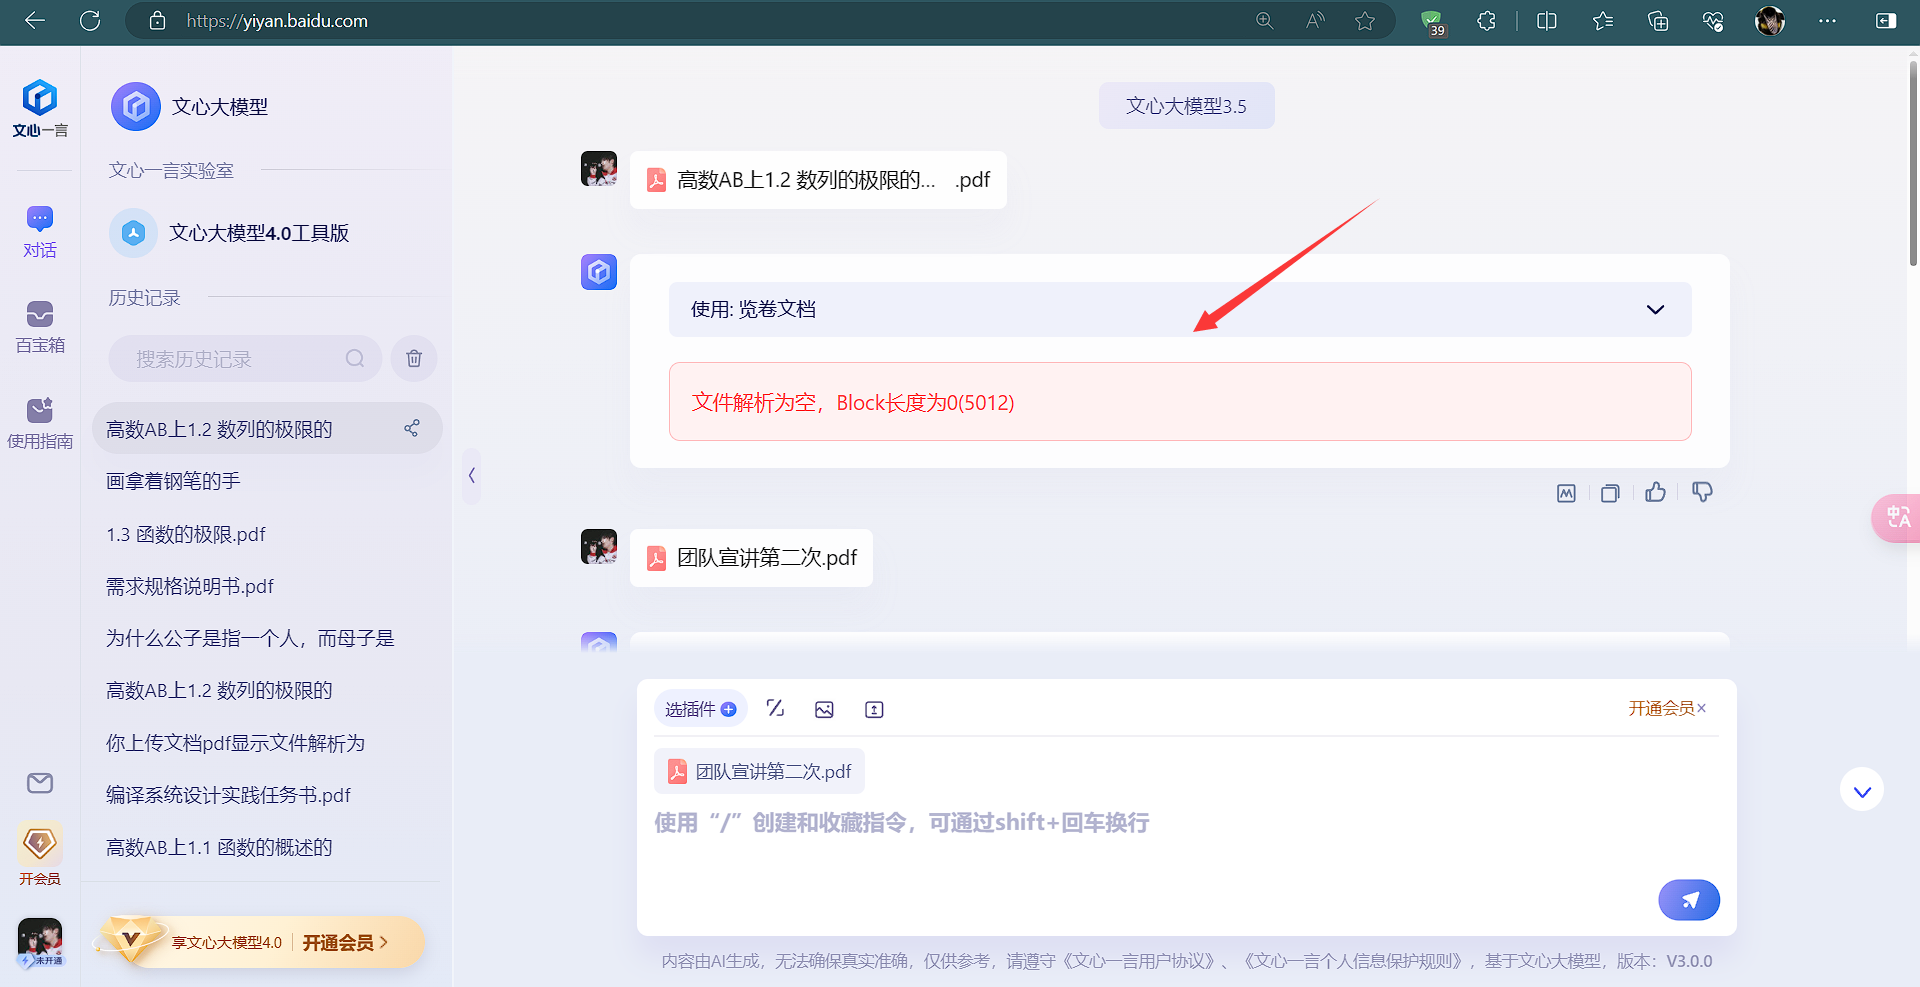
Task: Open the 使用指南 section
Action: [x=40, y=424]
